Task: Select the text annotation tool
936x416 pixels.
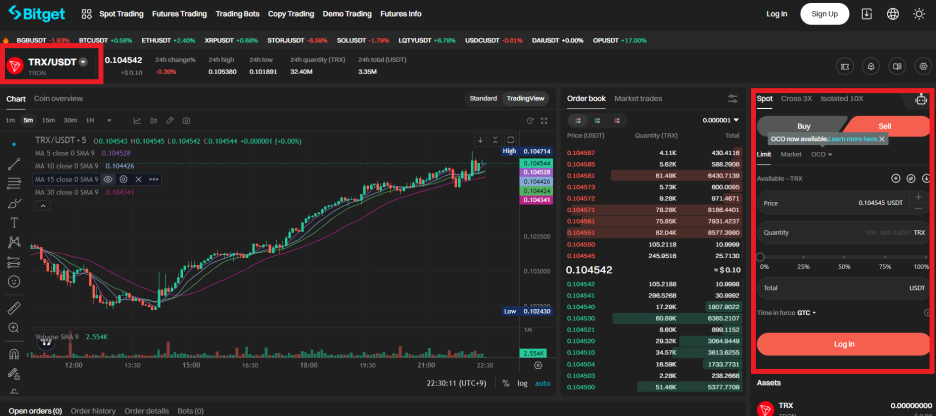Action: click(x=14, y=223)
